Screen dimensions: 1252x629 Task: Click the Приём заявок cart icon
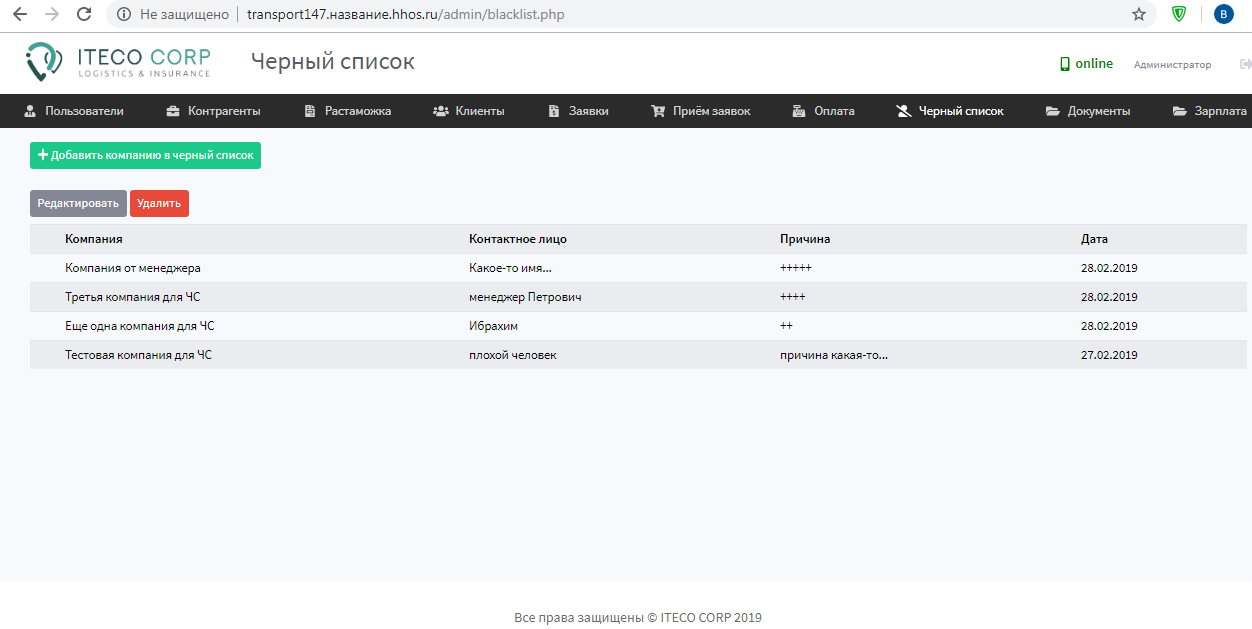tap(658, 111)
